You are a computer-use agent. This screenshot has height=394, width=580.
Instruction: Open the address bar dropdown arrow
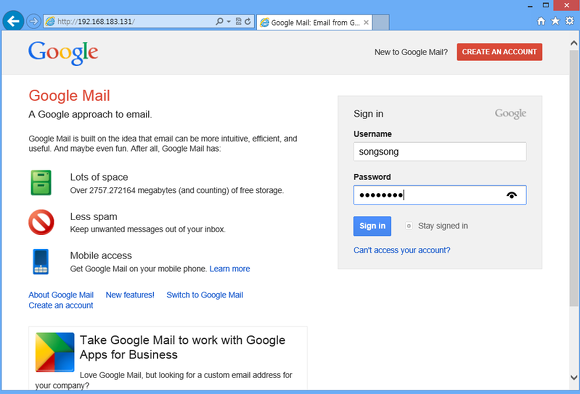229,21
